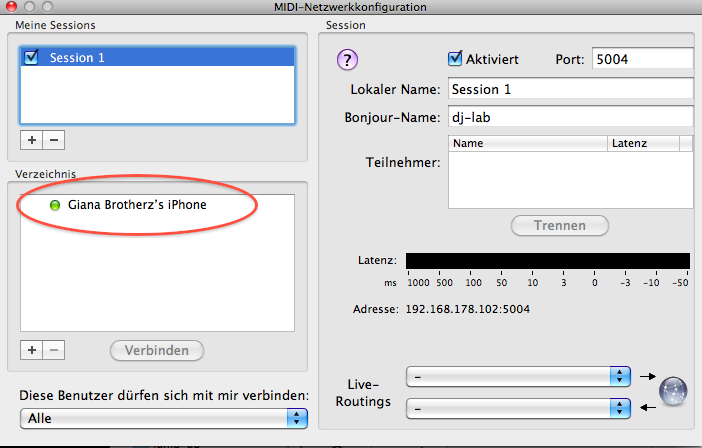Disable the Aktiviert checkbox
This screenshot has height=448, width=702.
pyautogui.click(x=456, y=59)
